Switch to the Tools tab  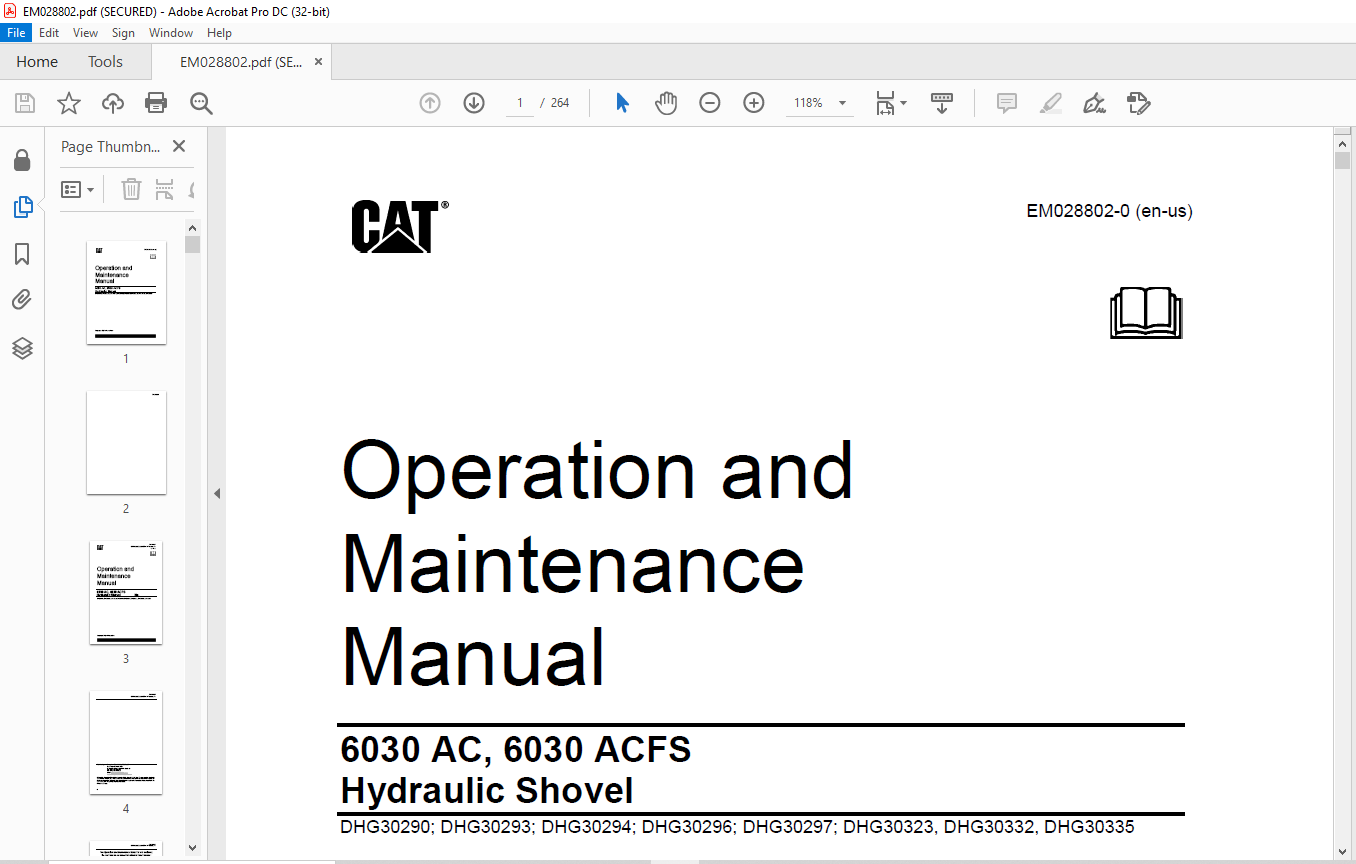(105, 62)
